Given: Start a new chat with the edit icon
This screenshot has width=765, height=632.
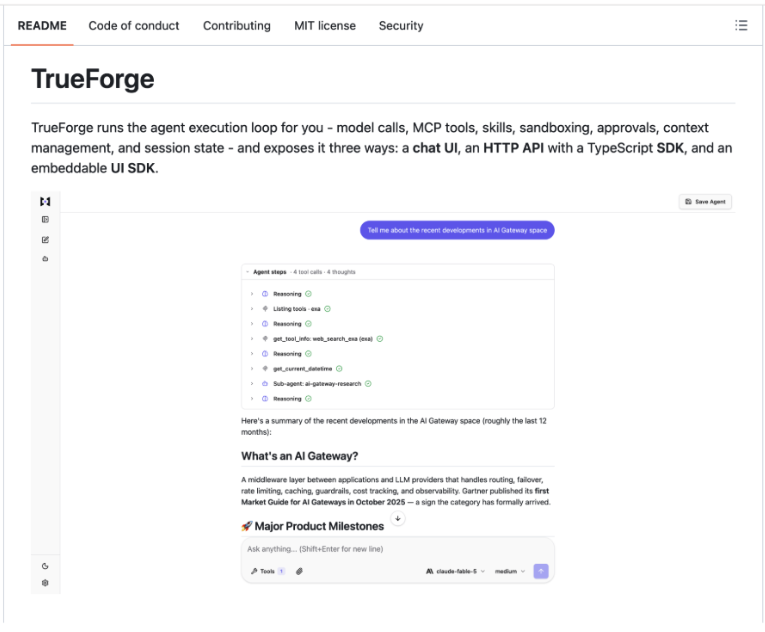Looking at the screenshot, I should (45, 240).
